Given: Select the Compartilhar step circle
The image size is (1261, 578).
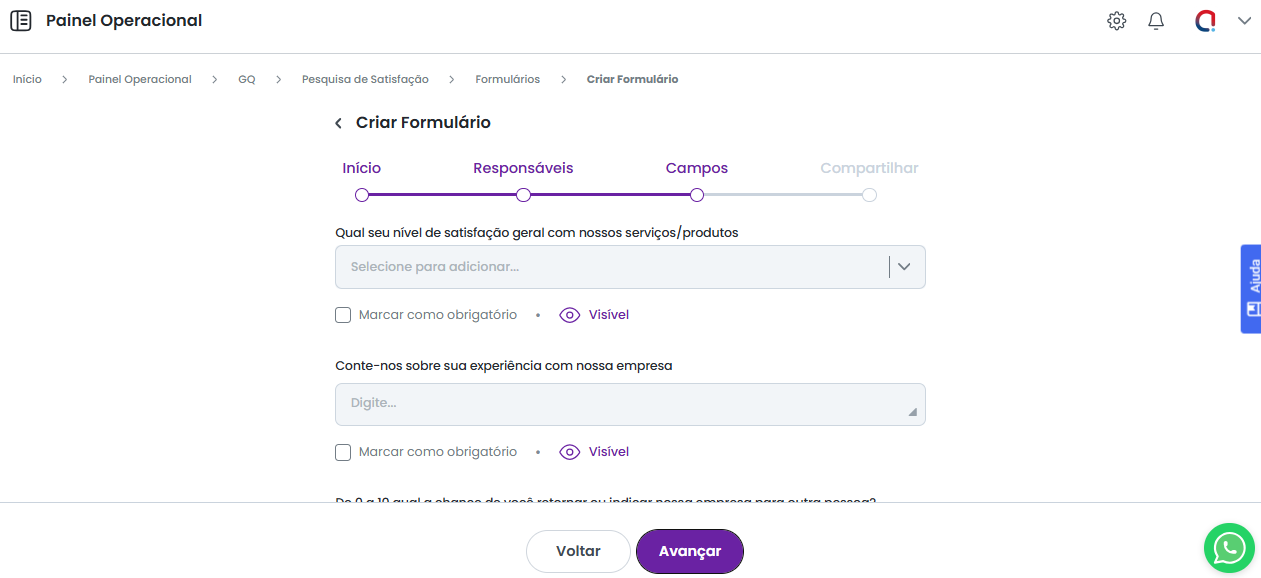Looking at the screenshot, I should coord(869,195).
